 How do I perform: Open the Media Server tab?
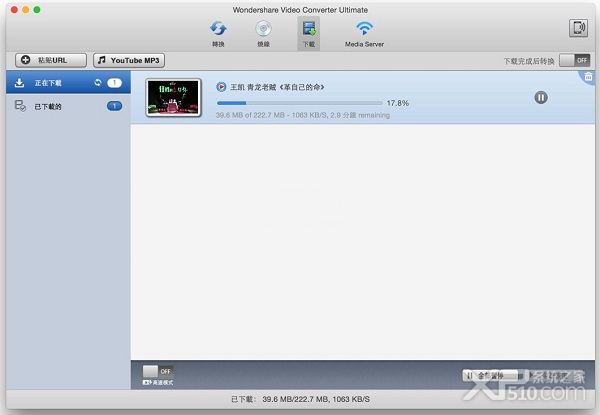pos(364,34)
